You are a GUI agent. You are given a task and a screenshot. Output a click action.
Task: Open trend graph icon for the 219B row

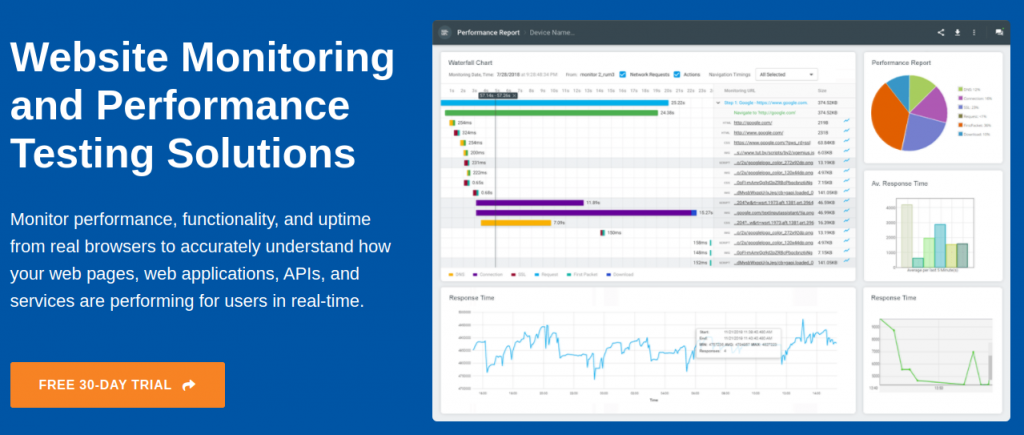pyautogui.click(x=847, y=121)
